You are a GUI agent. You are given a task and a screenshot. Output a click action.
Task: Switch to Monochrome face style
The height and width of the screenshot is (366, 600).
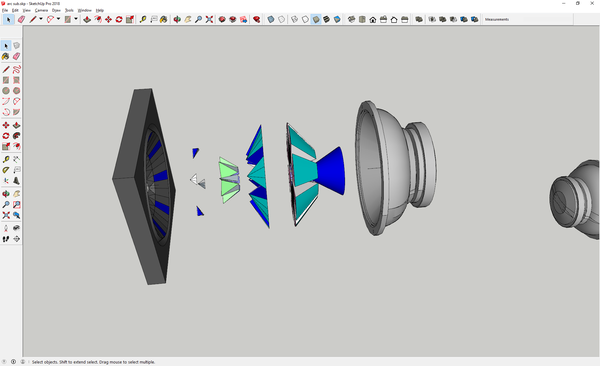(337, 19)
